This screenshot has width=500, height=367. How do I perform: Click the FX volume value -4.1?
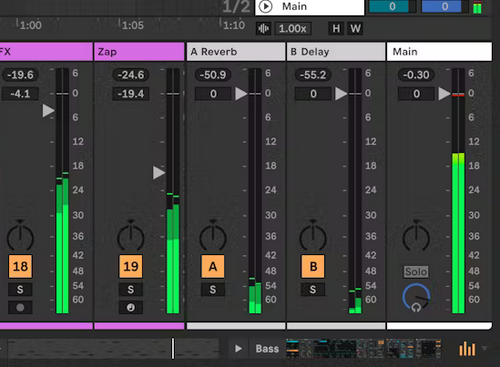point(20,94)
